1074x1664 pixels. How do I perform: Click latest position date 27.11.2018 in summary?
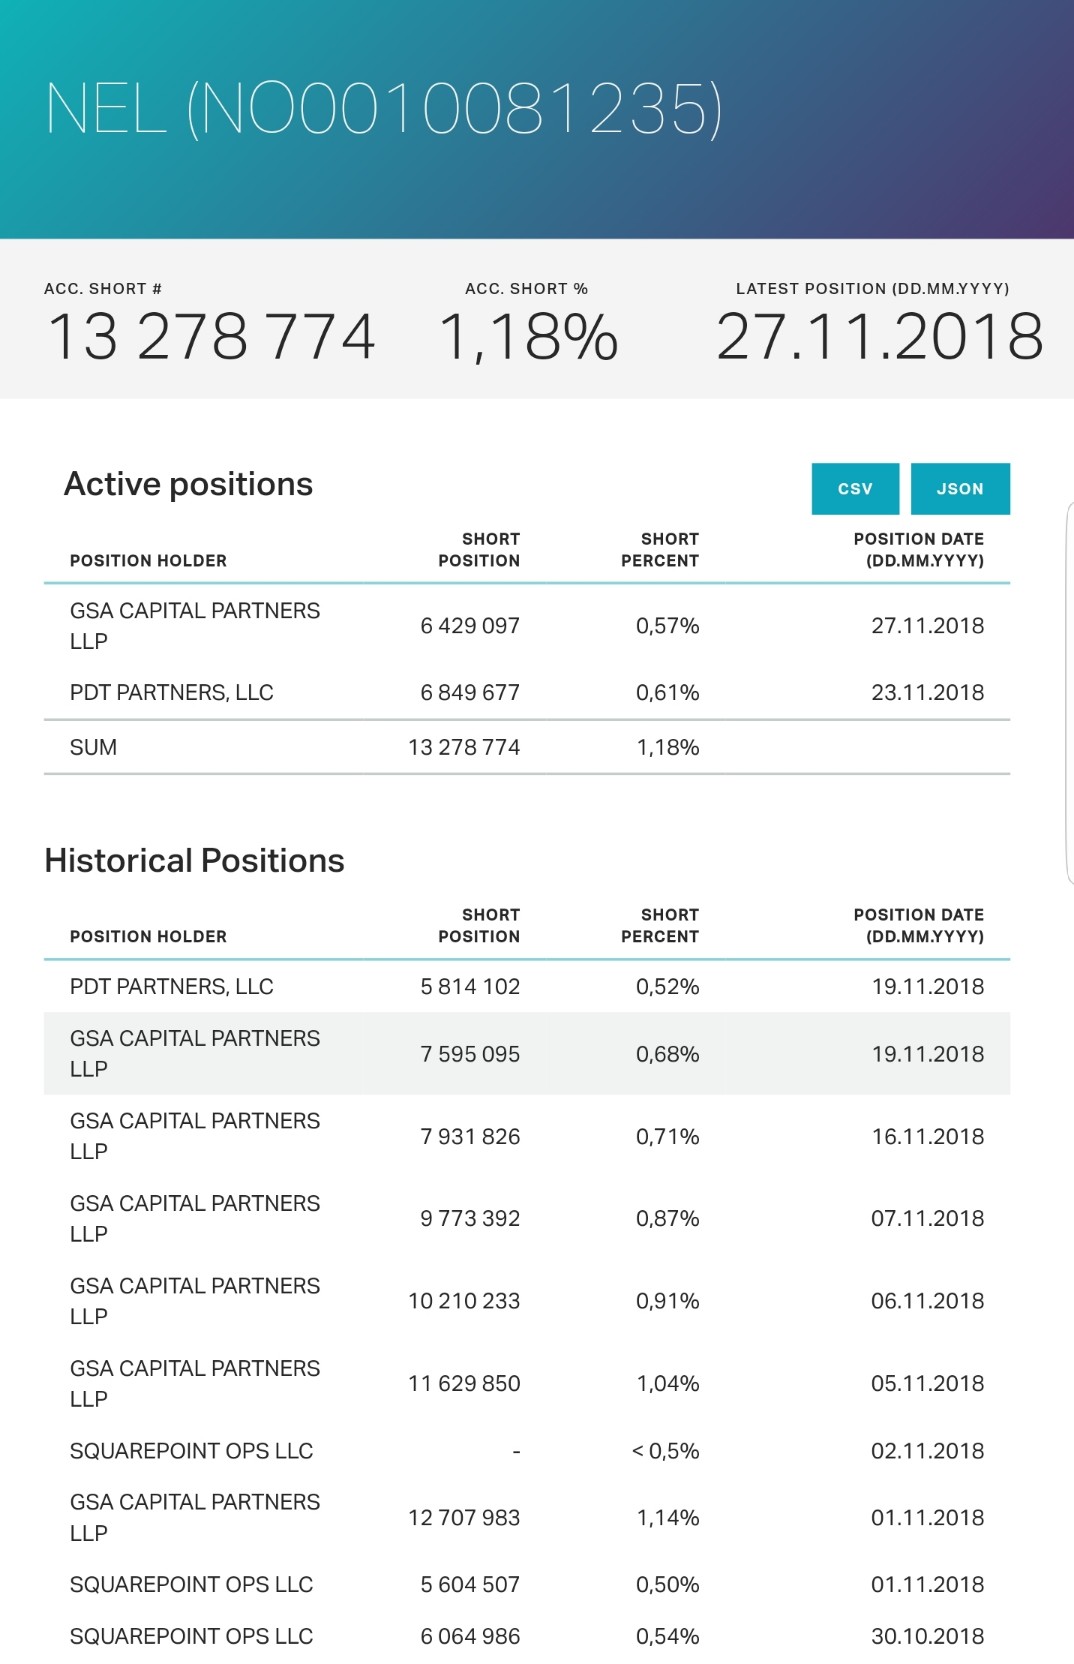pyautogui.click(x=880, y=337)
